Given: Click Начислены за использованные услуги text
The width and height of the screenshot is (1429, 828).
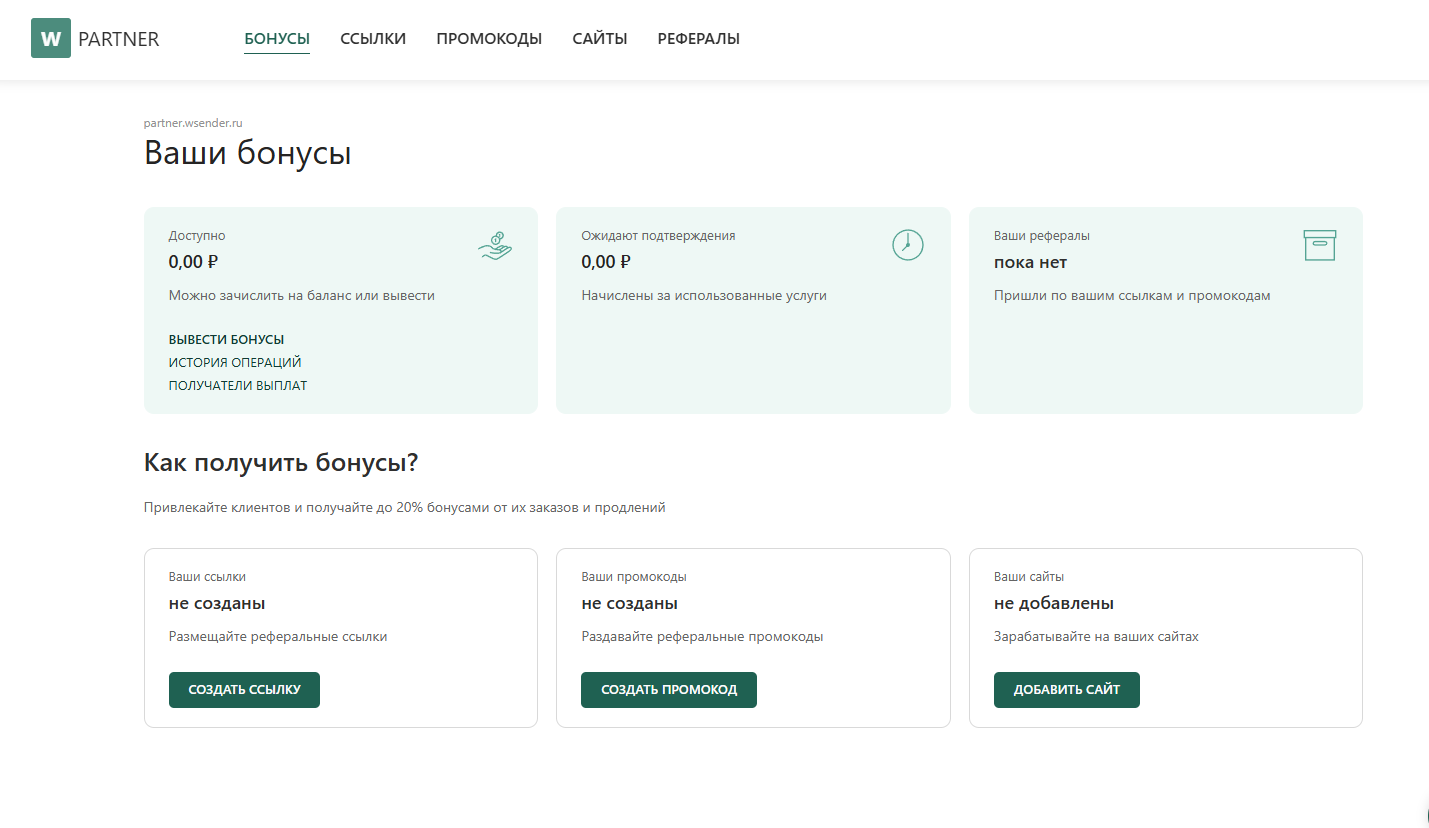Looking at the screenshot, I should tap(704, 296).
